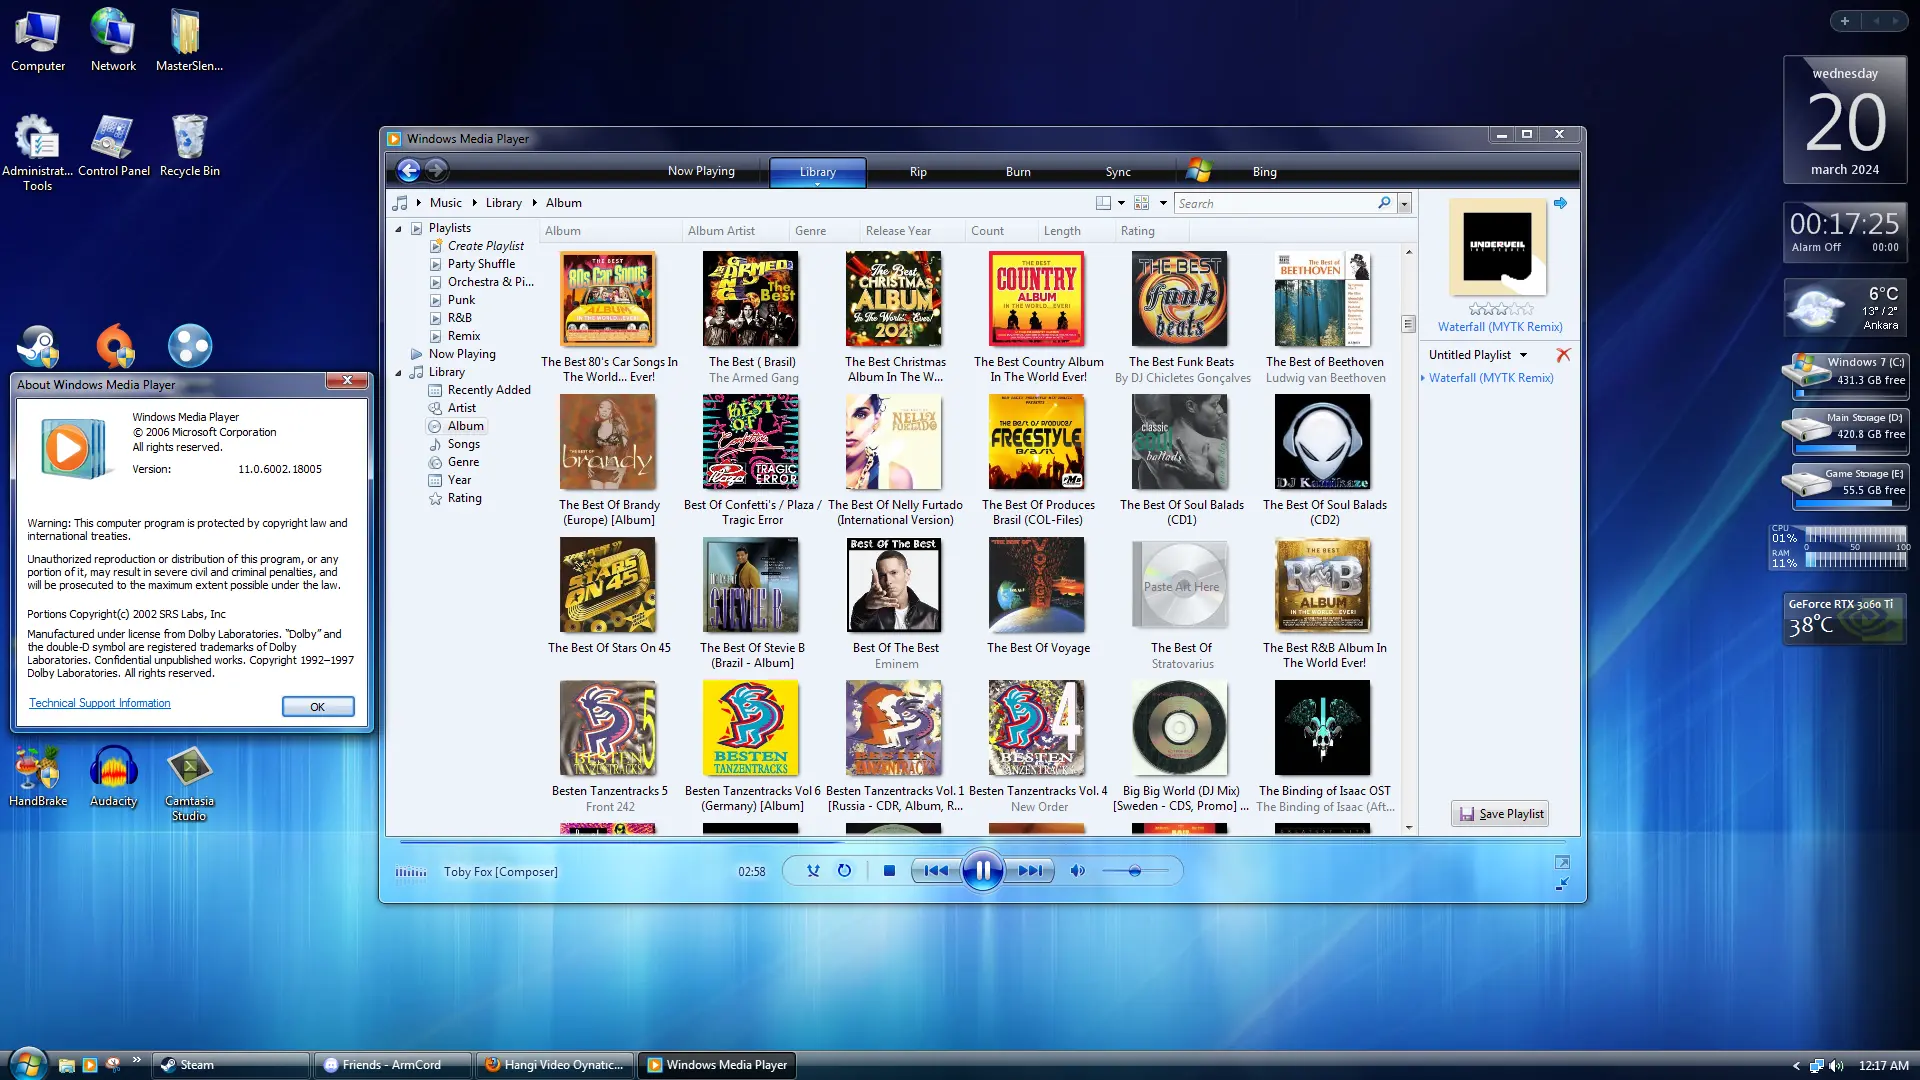Switch to full screen view icon
The width and height of the screenshot is (1920, 1080).
(x=1562, y=862)
